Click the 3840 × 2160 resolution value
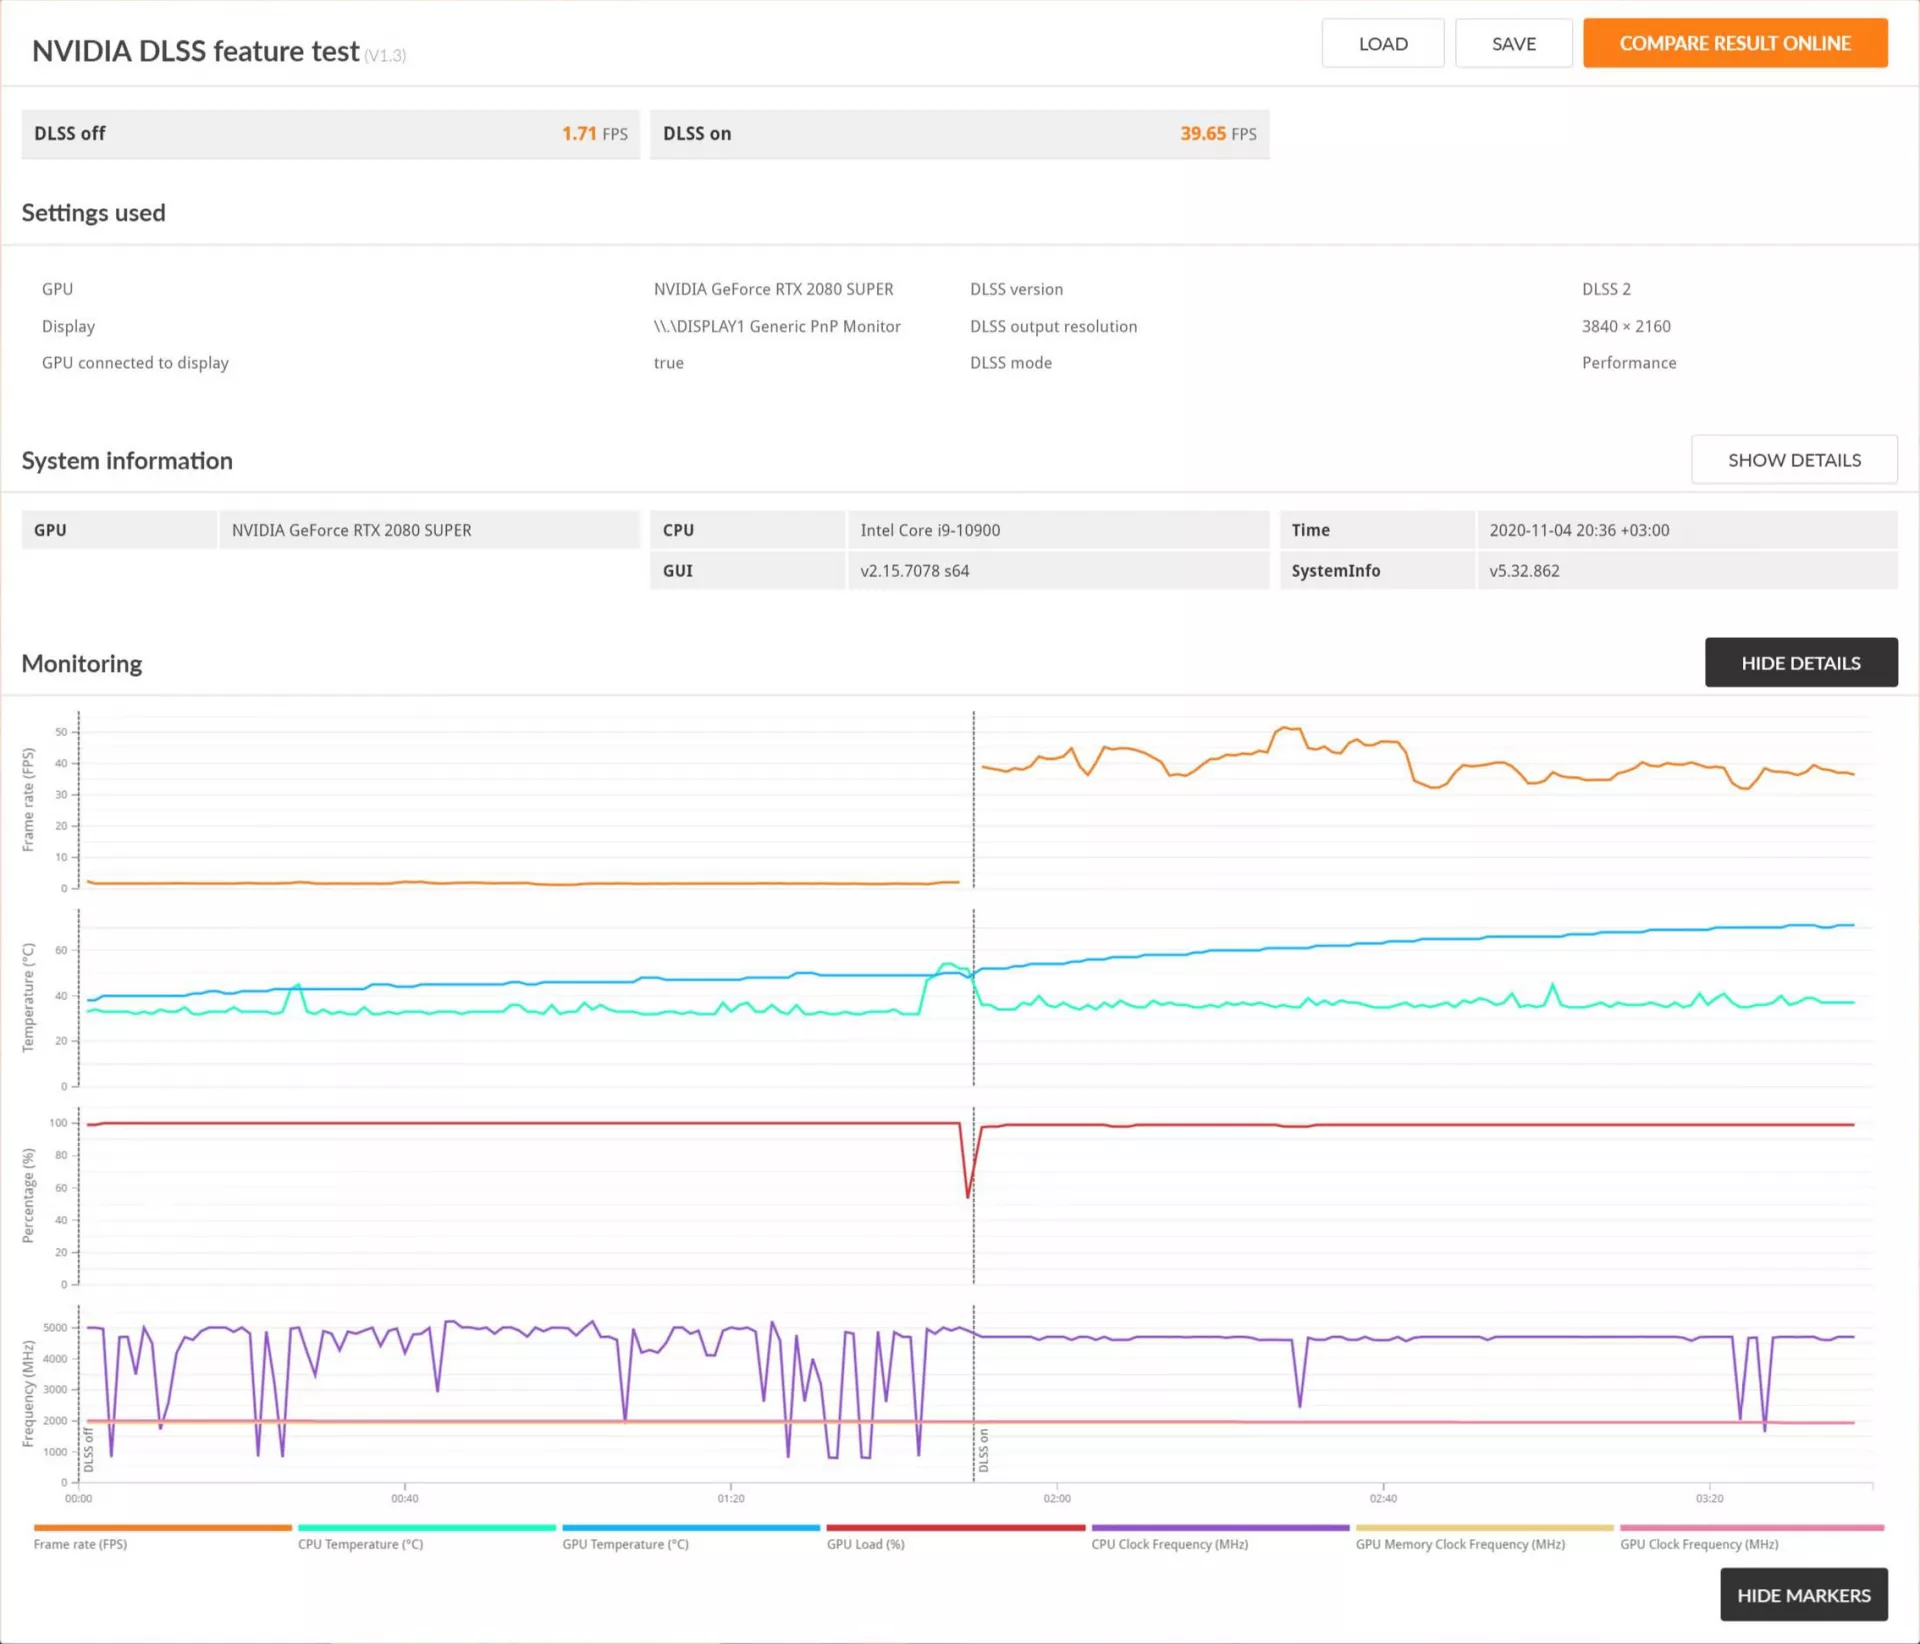1920x1644 pixels. point(1626,326)
